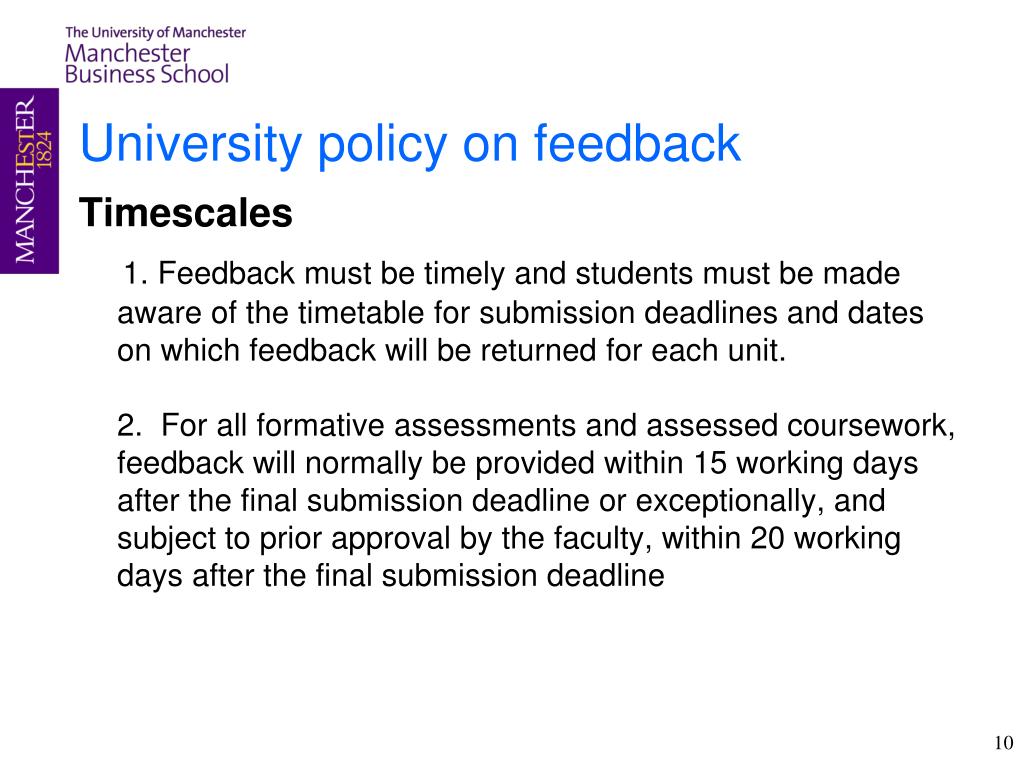Click the line ending 'returned for each unit.'
Screen dimensions: 1024x768
[x=451, y=351]
